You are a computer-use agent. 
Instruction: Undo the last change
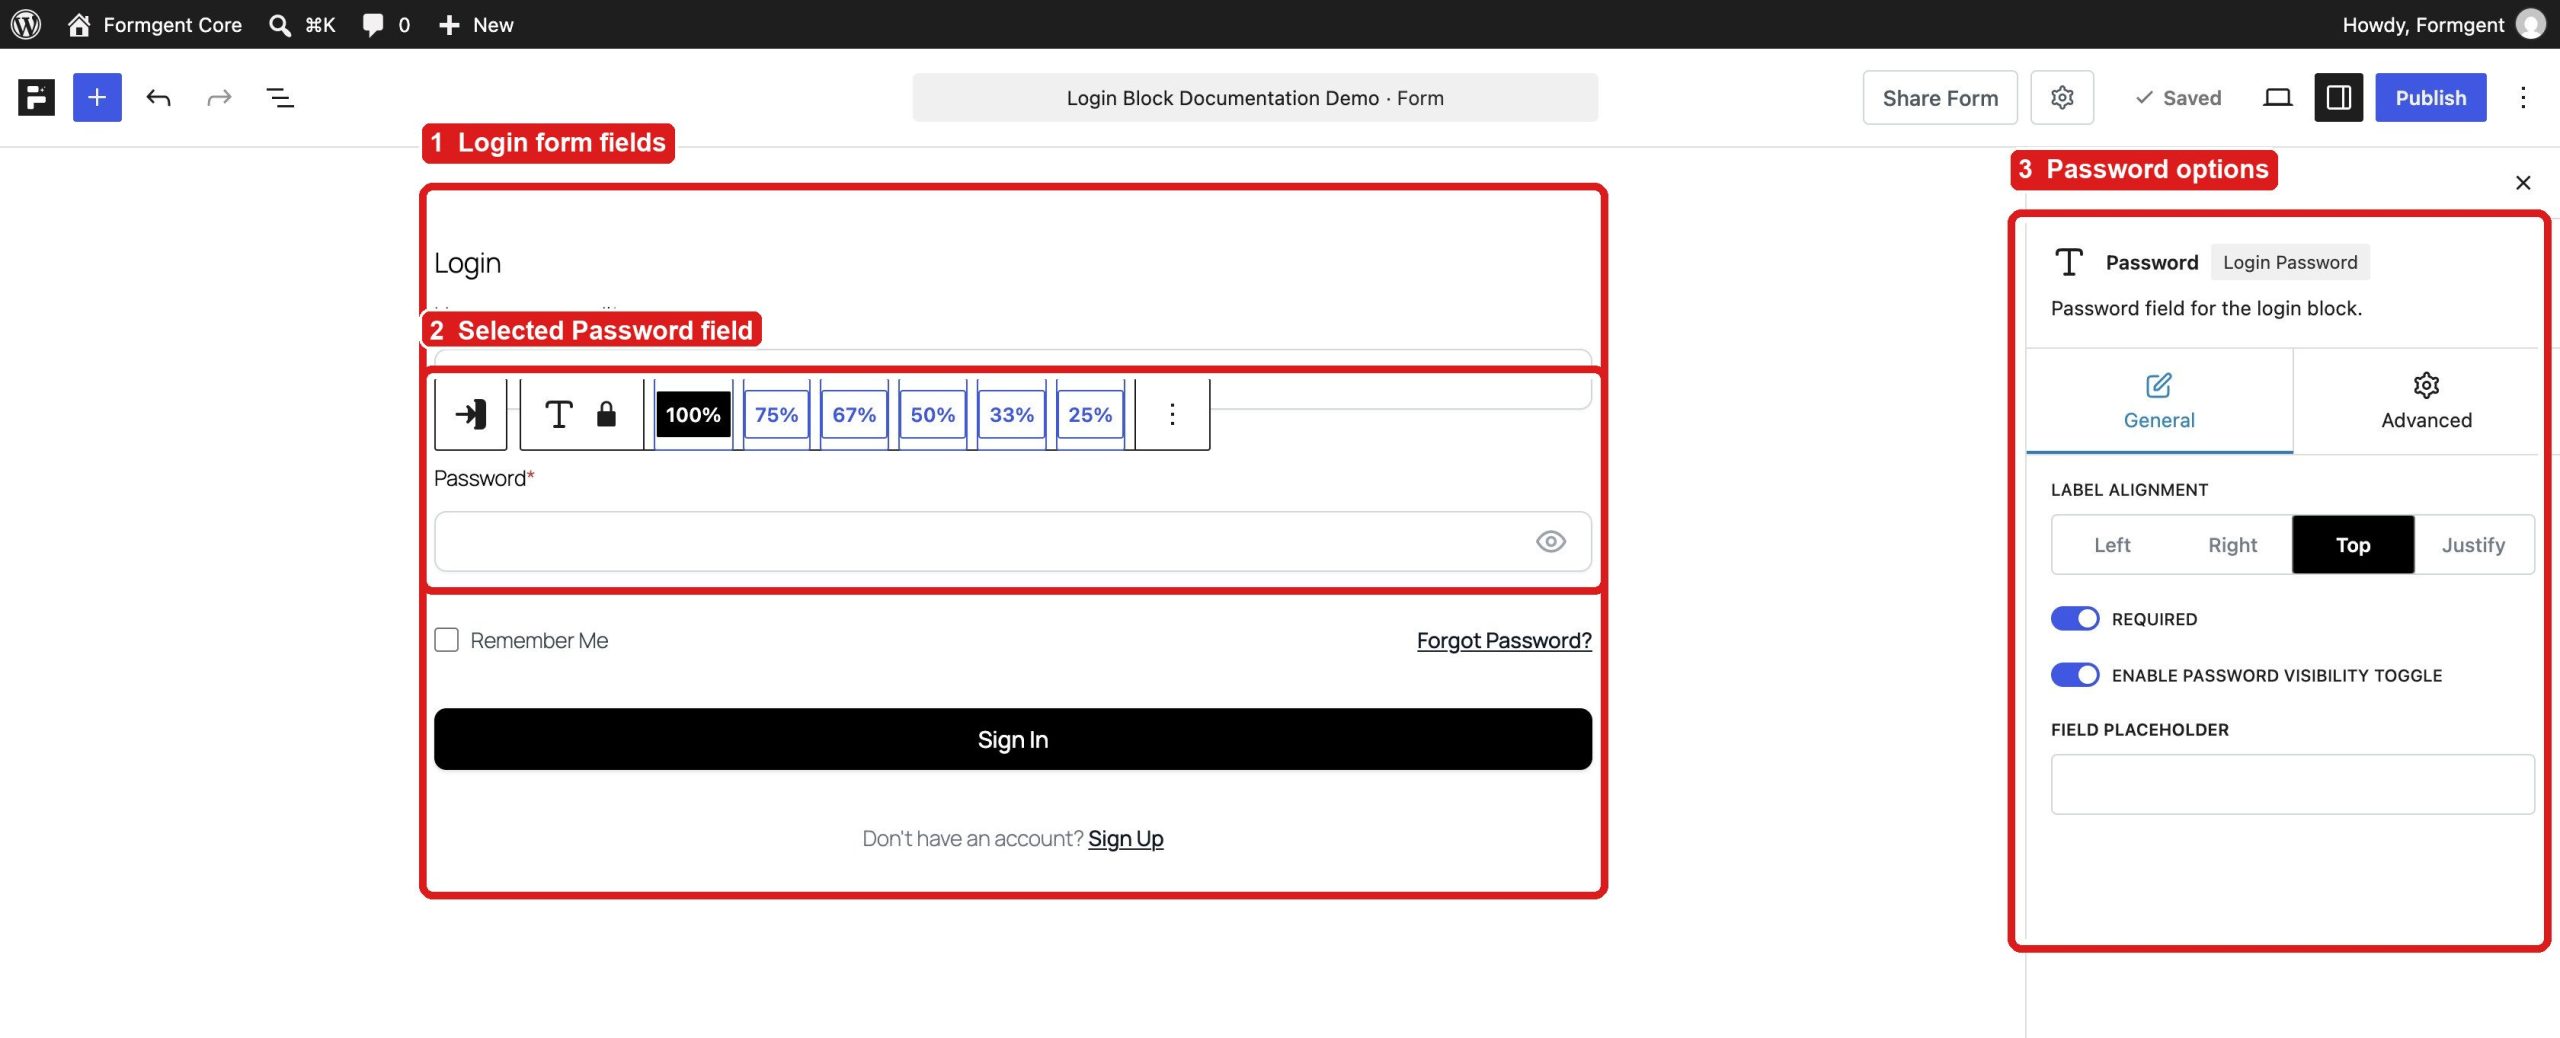click(x=158, y=97)
